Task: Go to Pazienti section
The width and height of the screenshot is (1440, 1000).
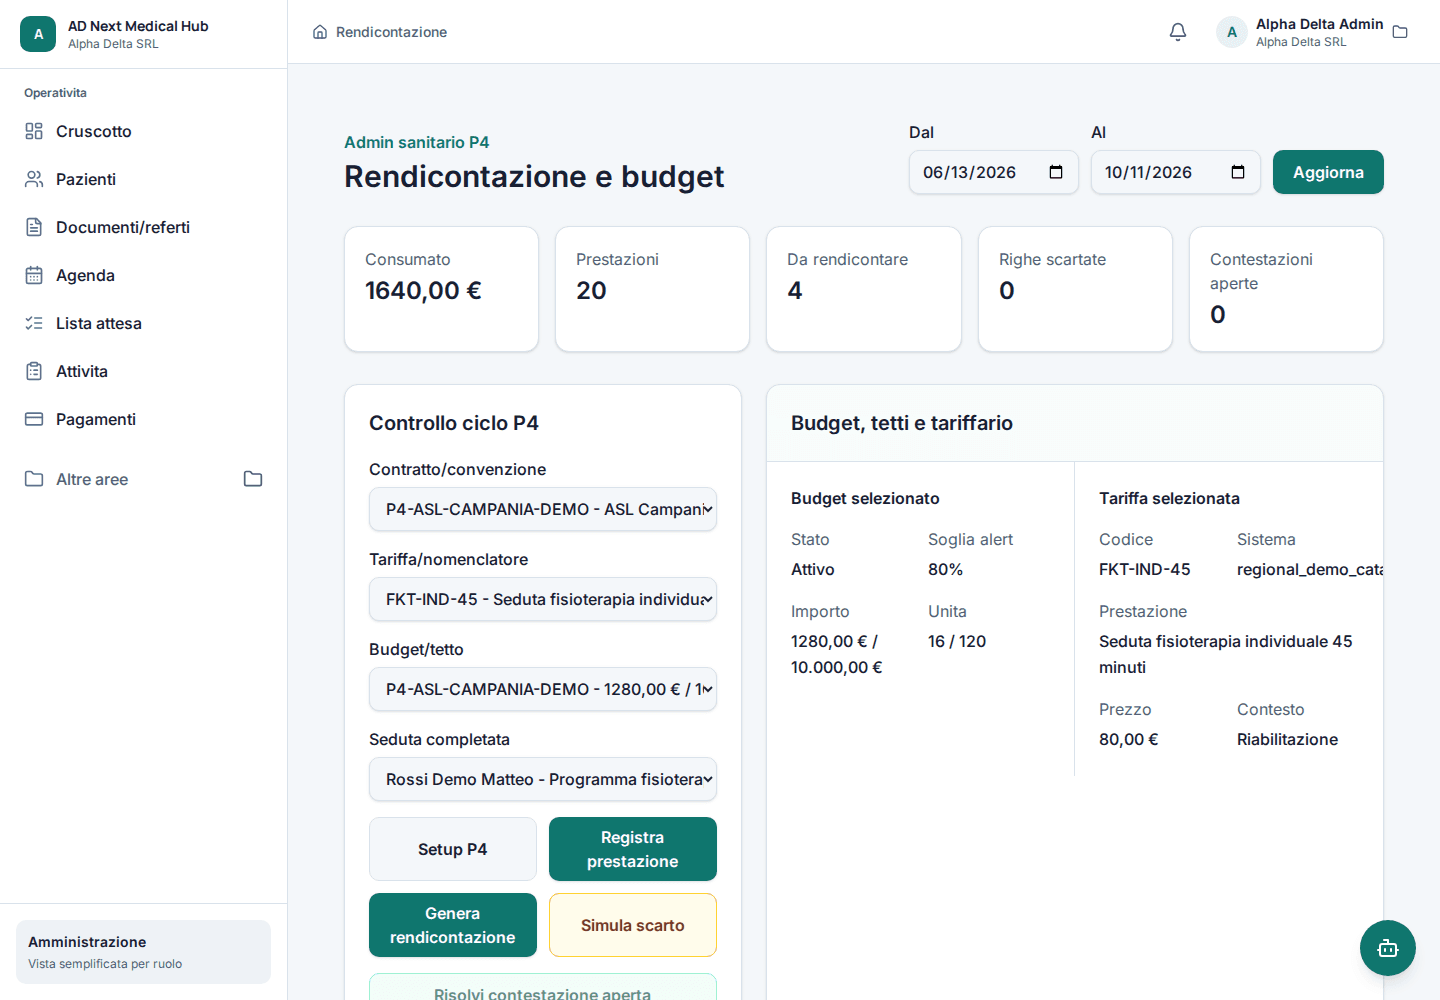Action: point(143,179)
